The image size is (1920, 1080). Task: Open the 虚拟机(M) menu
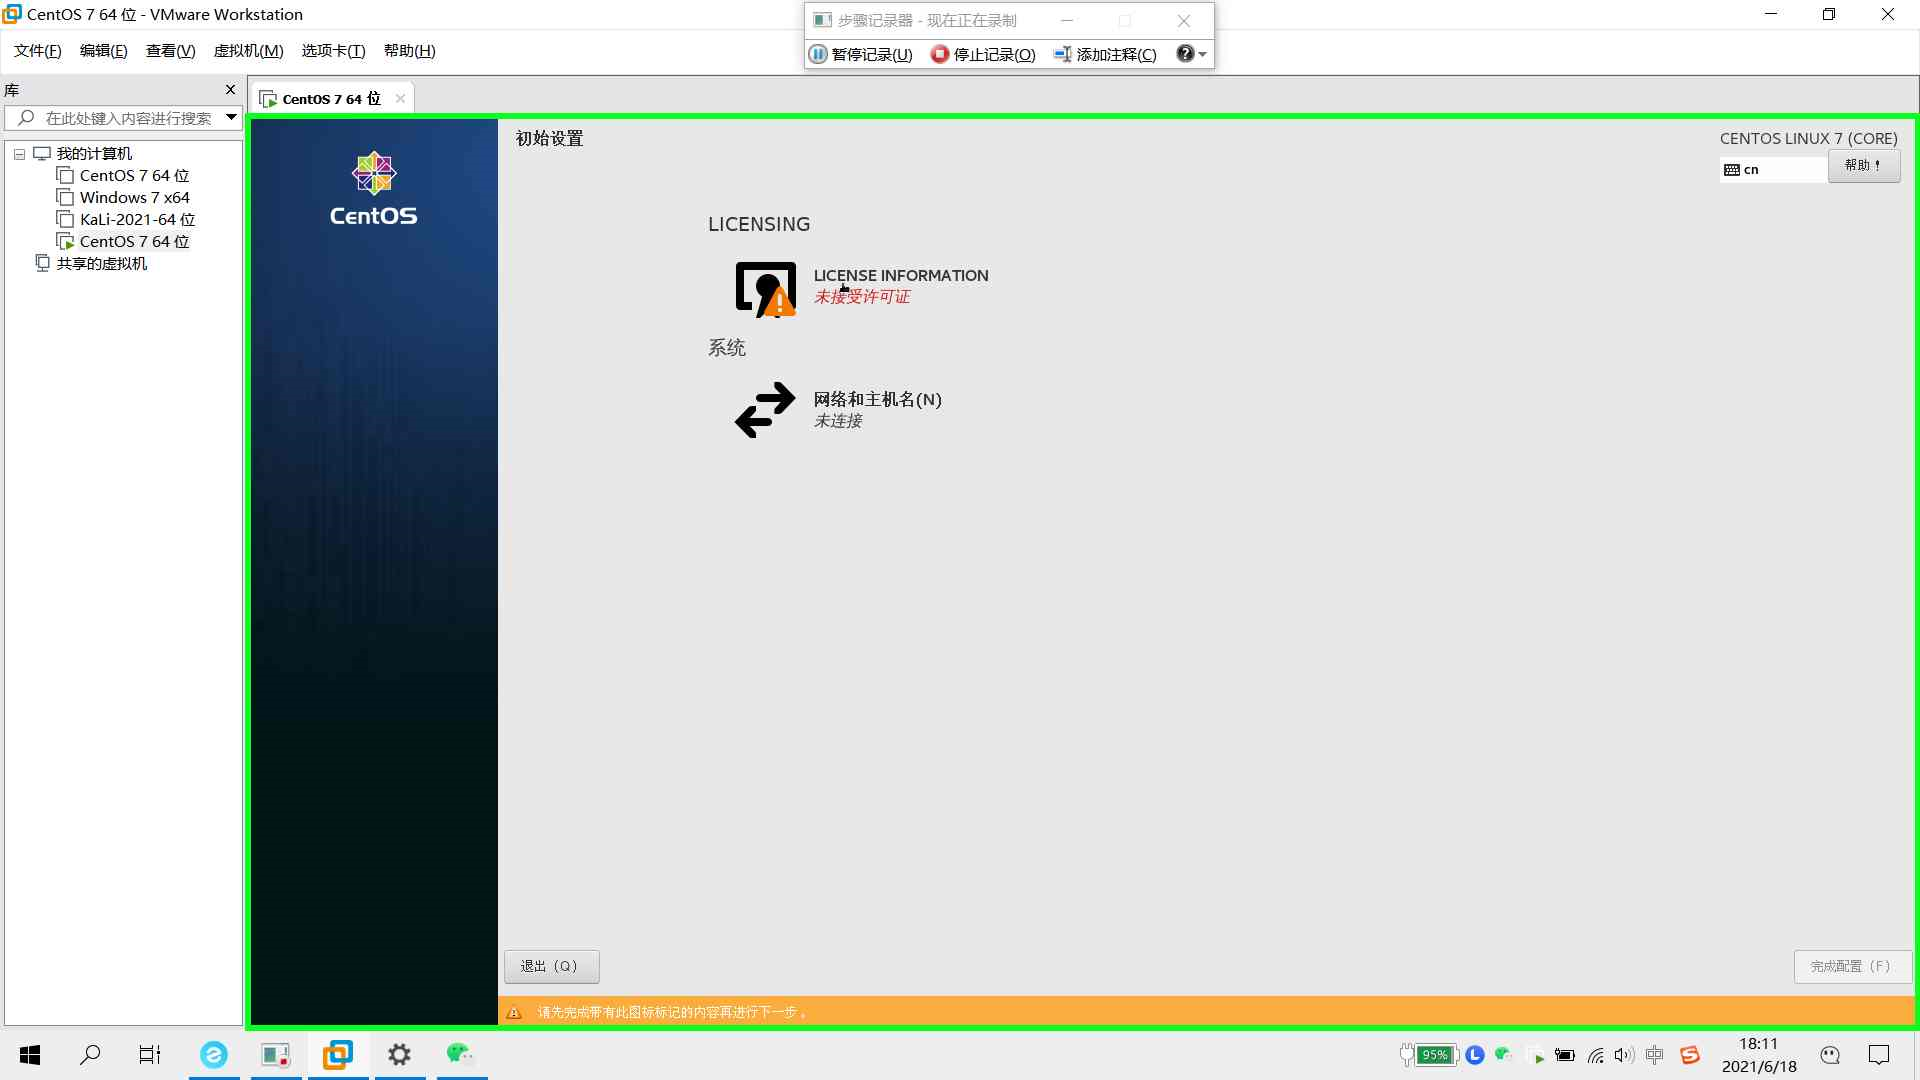[x=249, y=51]
